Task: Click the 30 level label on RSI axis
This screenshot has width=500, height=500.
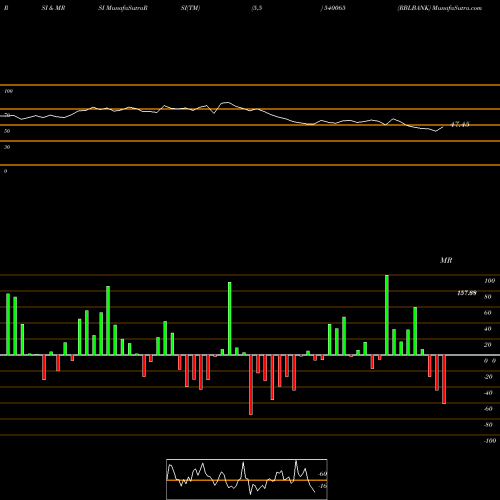Action: click(7, 147)
